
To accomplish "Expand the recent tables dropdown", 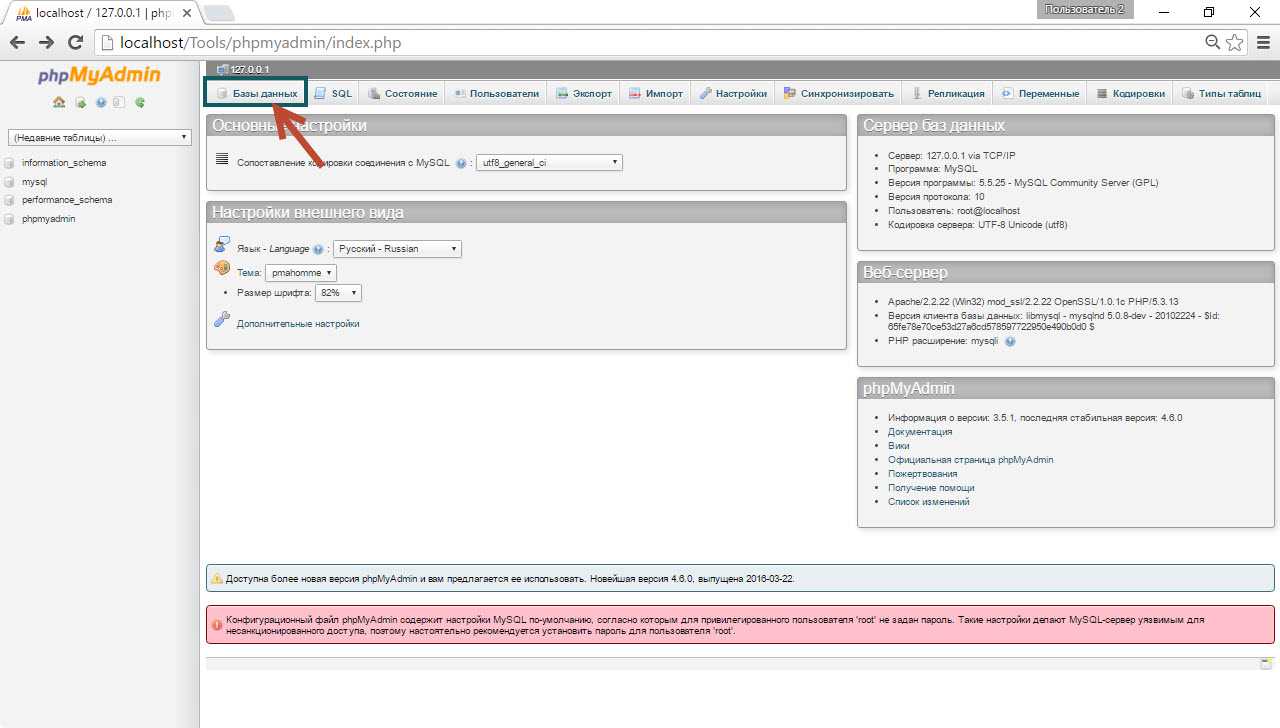I will (x=99, y=137).
